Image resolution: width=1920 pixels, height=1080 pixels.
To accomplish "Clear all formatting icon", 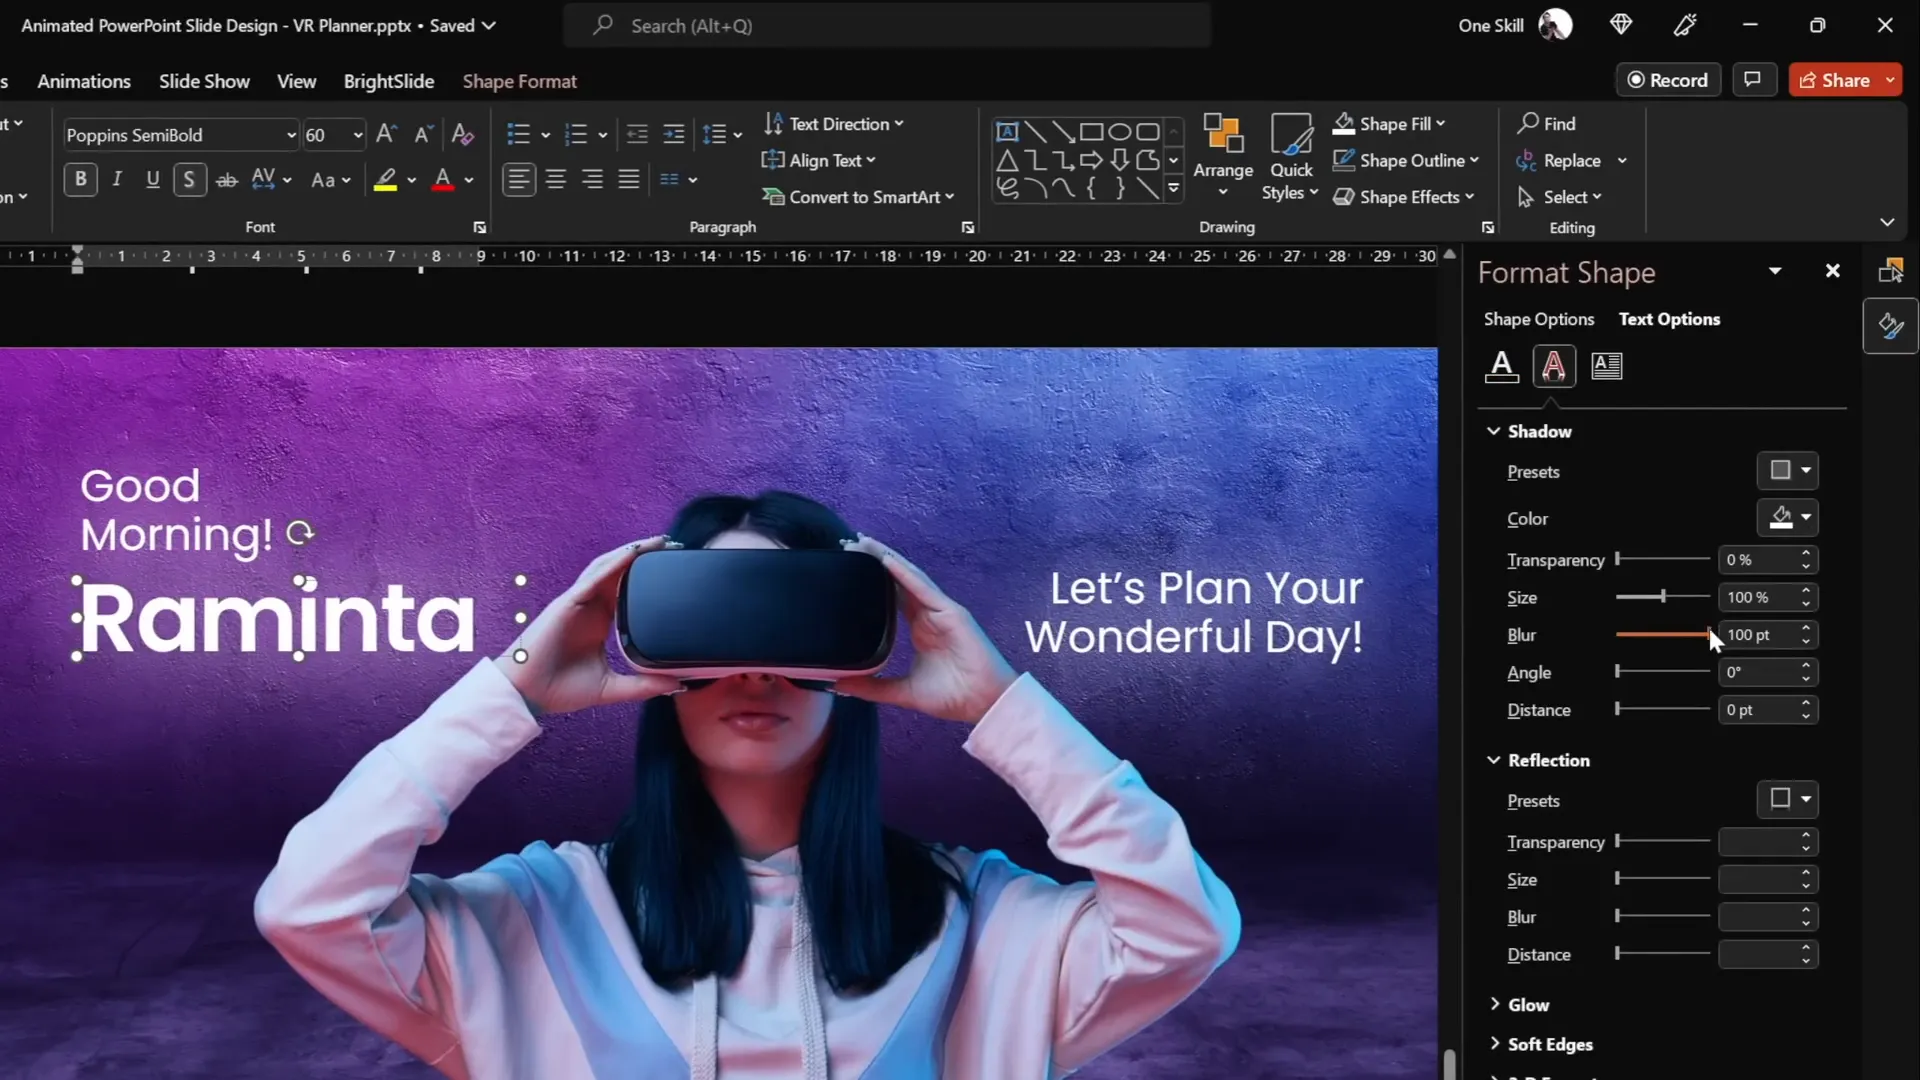I will (462, 134).
